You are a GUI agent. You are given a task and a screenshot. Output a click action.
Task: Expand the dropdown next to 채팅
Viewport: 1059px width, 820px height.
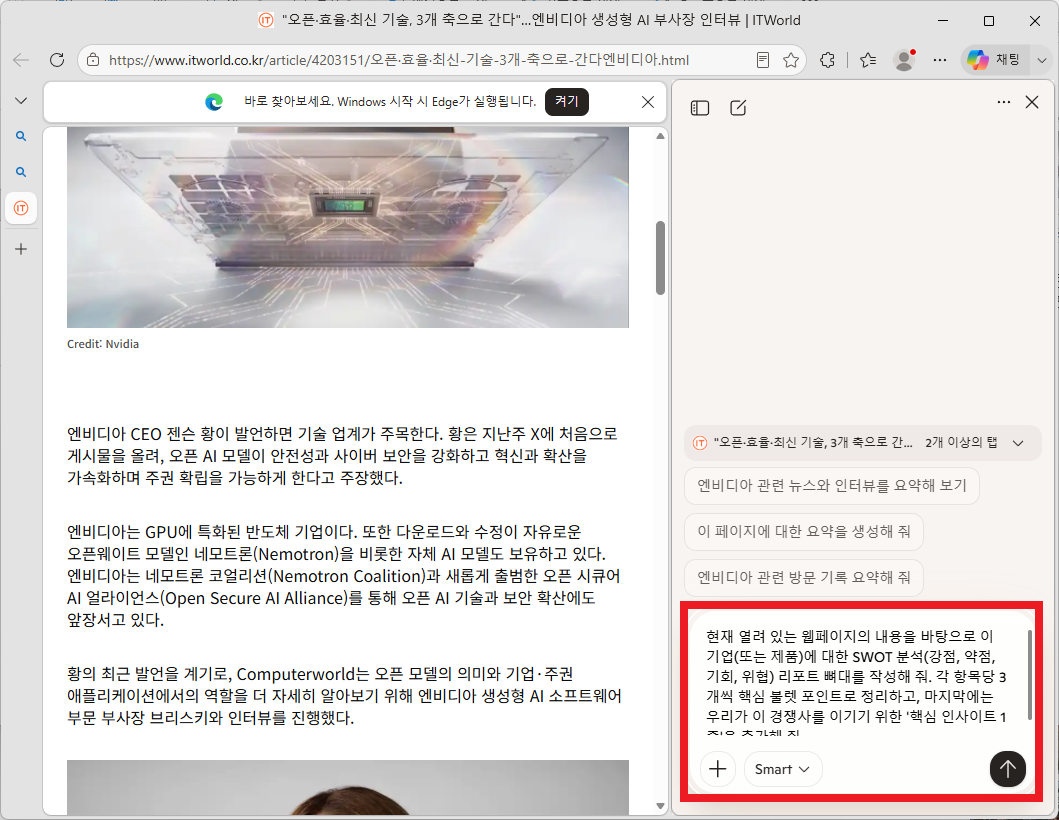[1042, 60]
